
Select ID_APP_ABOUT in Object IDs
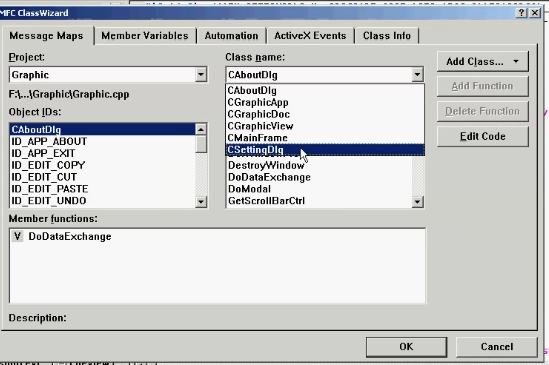coord(102,142)
